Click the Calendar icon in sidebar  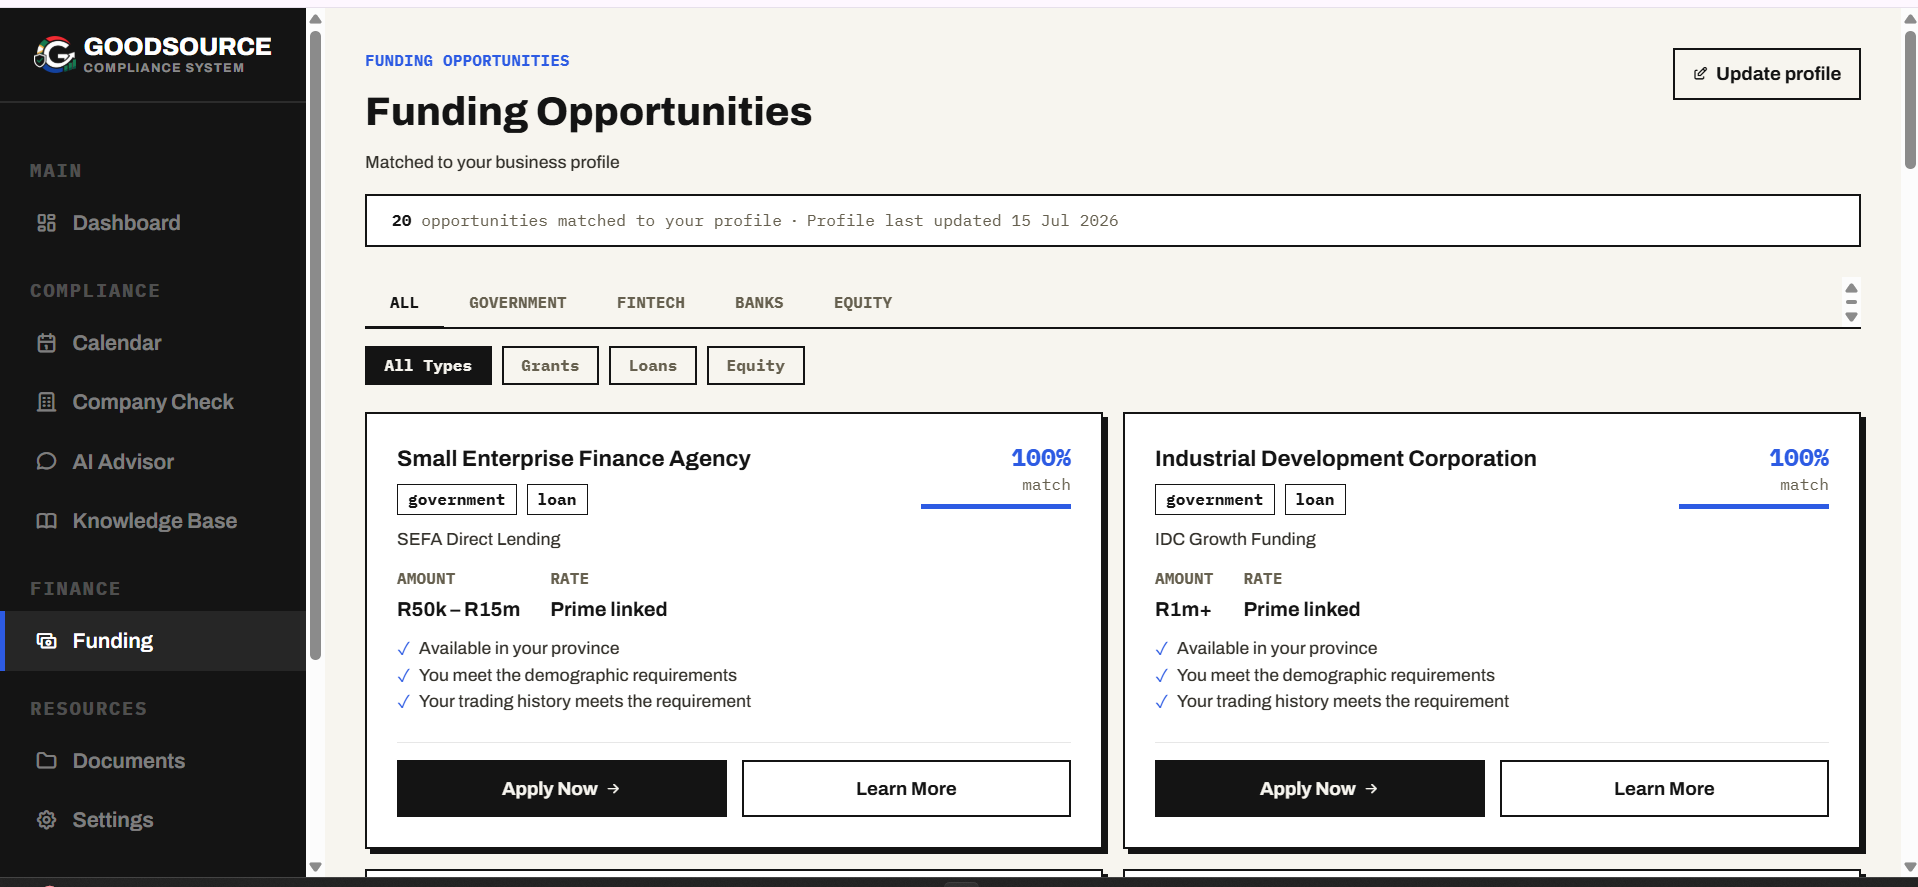46,343
